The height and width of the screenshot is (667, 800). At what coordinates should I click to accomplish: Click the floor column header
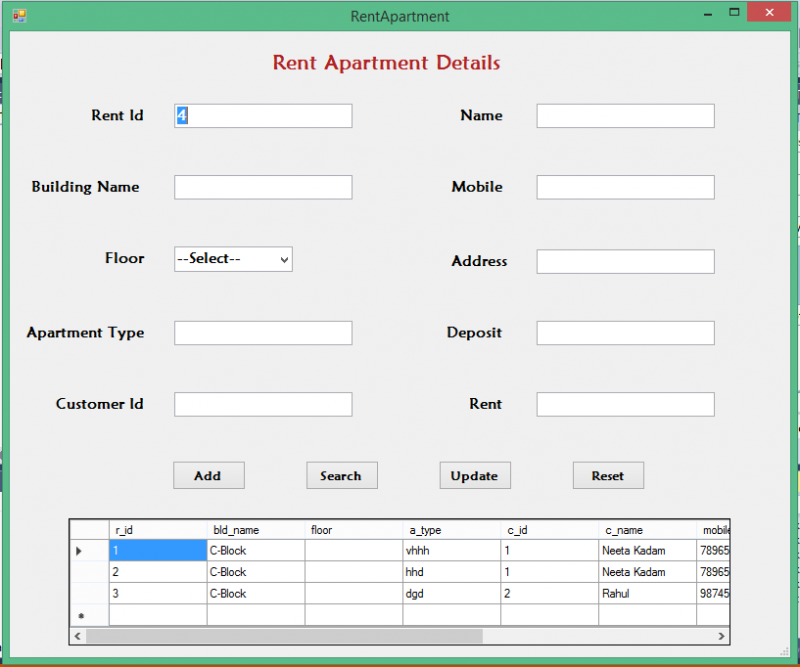coord(354,530)
